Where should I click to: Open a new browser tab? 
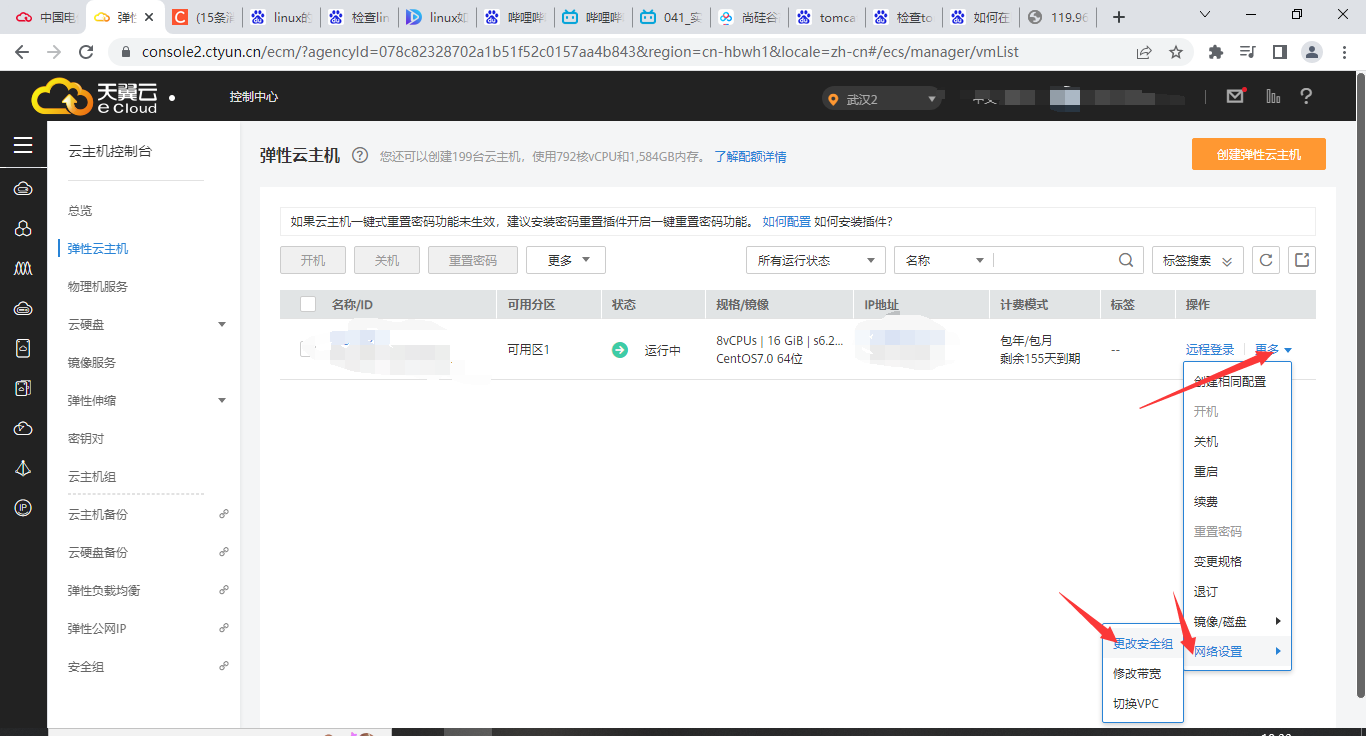click(1119, 17)
